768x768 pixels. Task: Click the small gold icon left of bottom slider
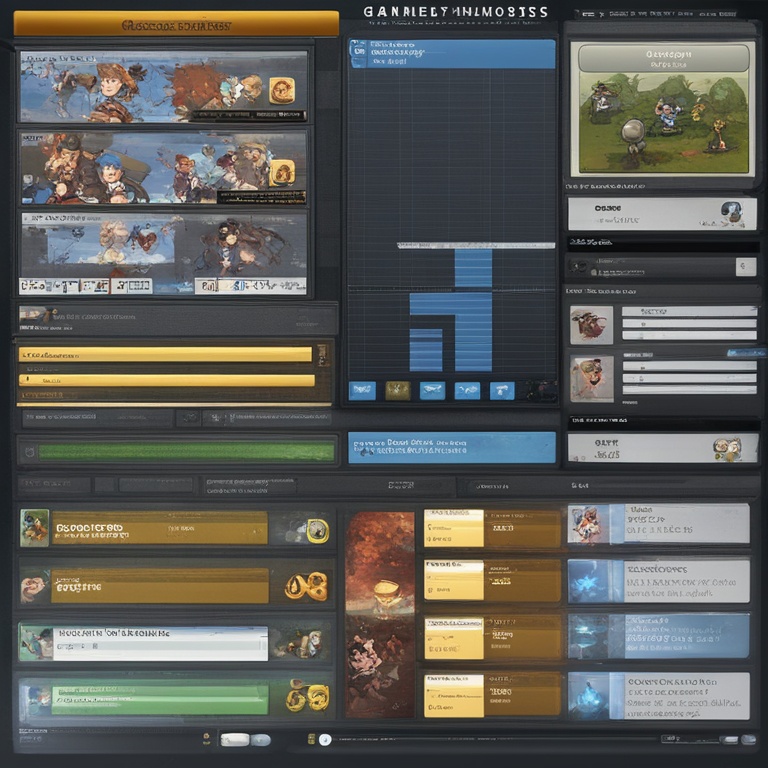tap(311, 740)
